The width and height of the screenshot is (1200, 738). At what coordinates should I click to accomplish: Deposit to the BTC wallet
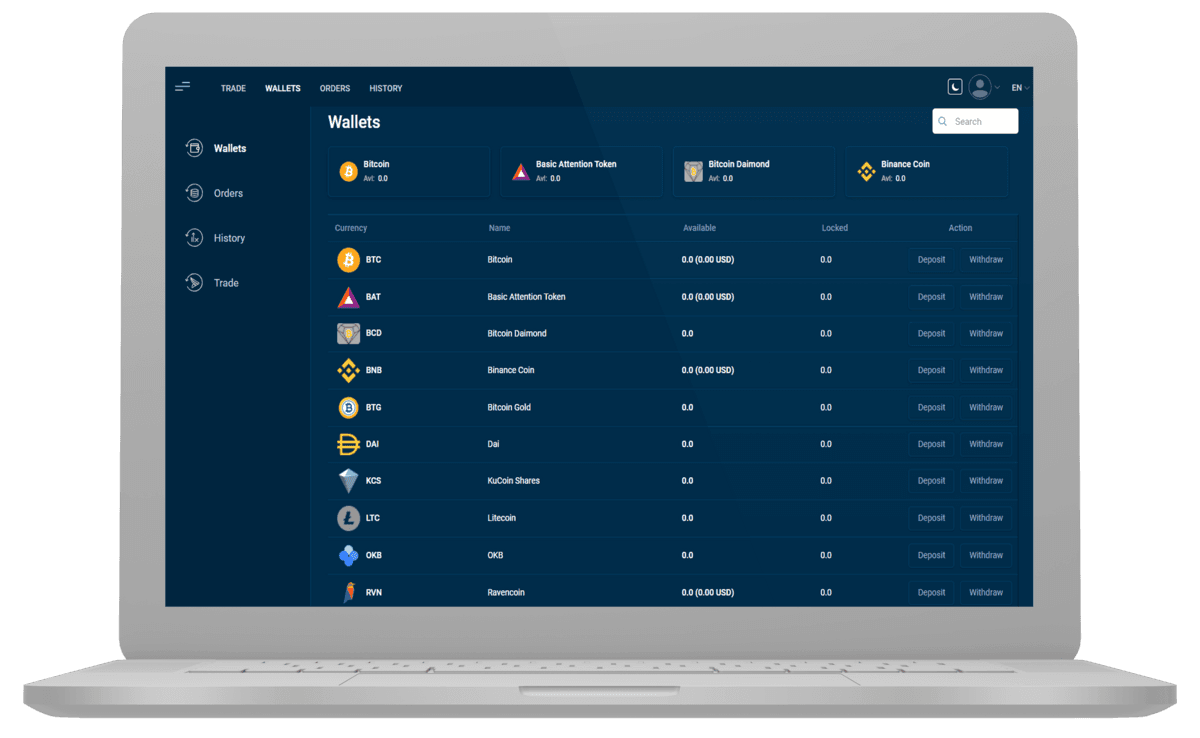pyautogui.click(x=931, y=260)
